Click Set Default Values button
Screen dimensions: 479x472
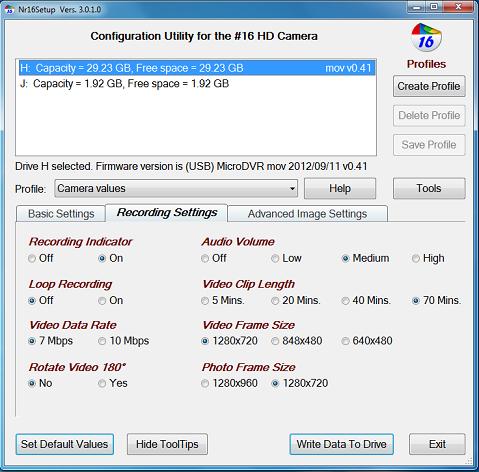click(65, 444)
